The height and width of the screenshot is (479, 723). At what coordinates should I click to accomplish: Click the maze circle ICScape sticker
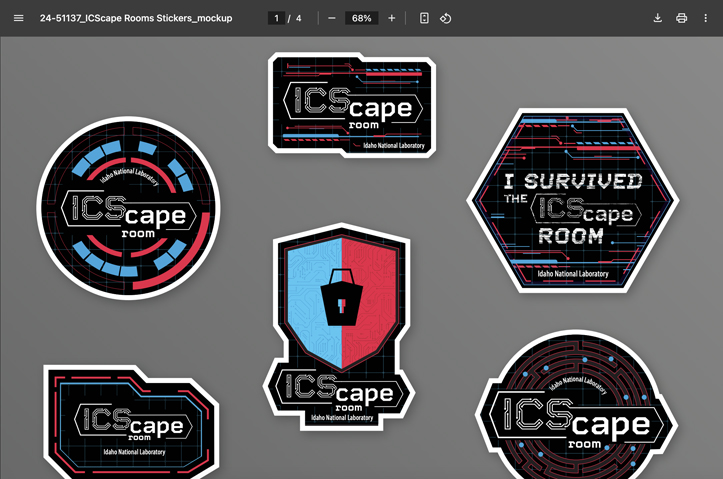[576, 405]
